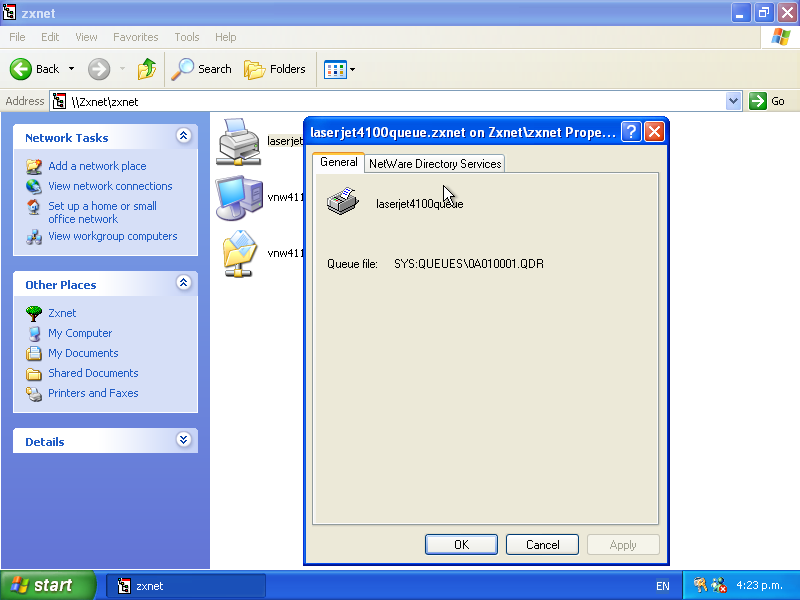The height and width of the screenshot is (600, 800).
Task: Click Set up a home or small office network
Action: 103,212
